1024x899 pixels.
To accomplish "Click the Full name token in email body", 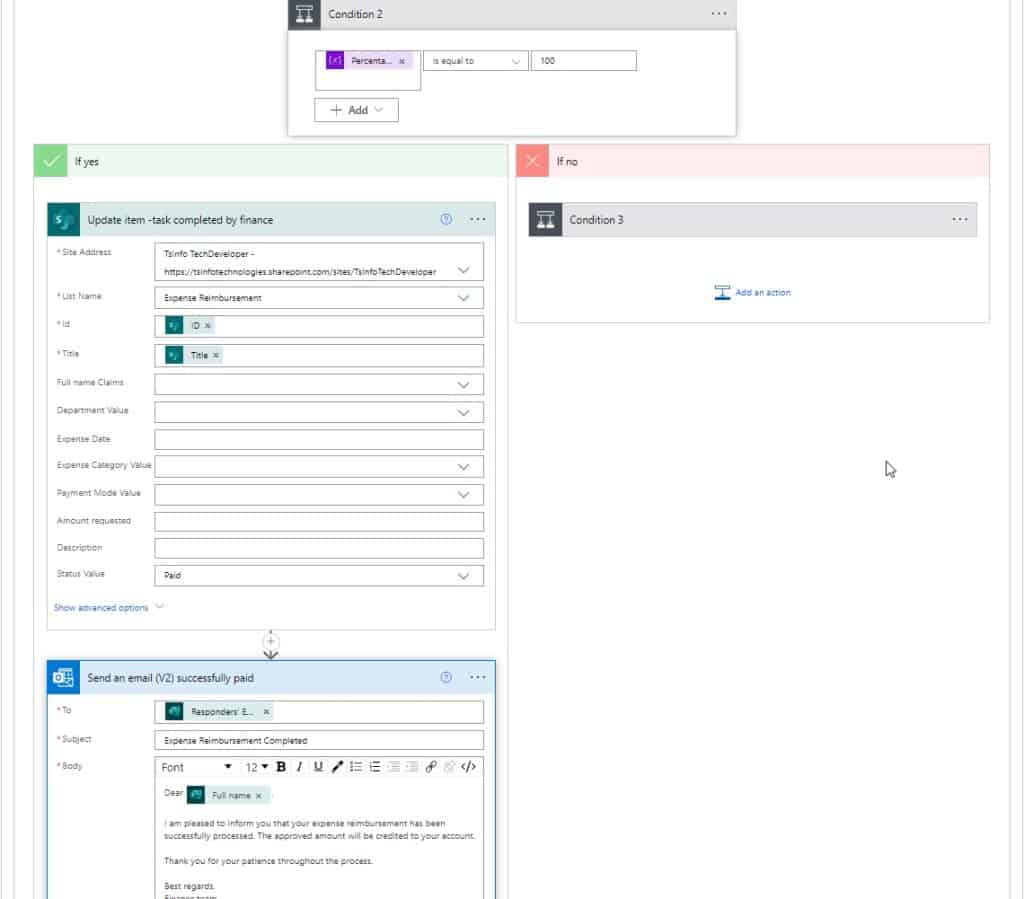I will coord(229,795).
